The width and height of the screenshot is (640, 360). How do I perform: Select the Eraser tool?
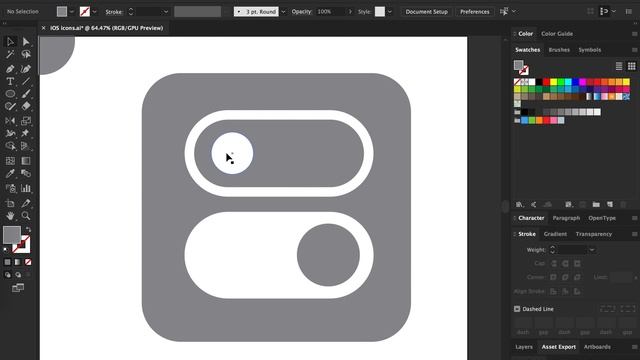click(x=26, y=107)
